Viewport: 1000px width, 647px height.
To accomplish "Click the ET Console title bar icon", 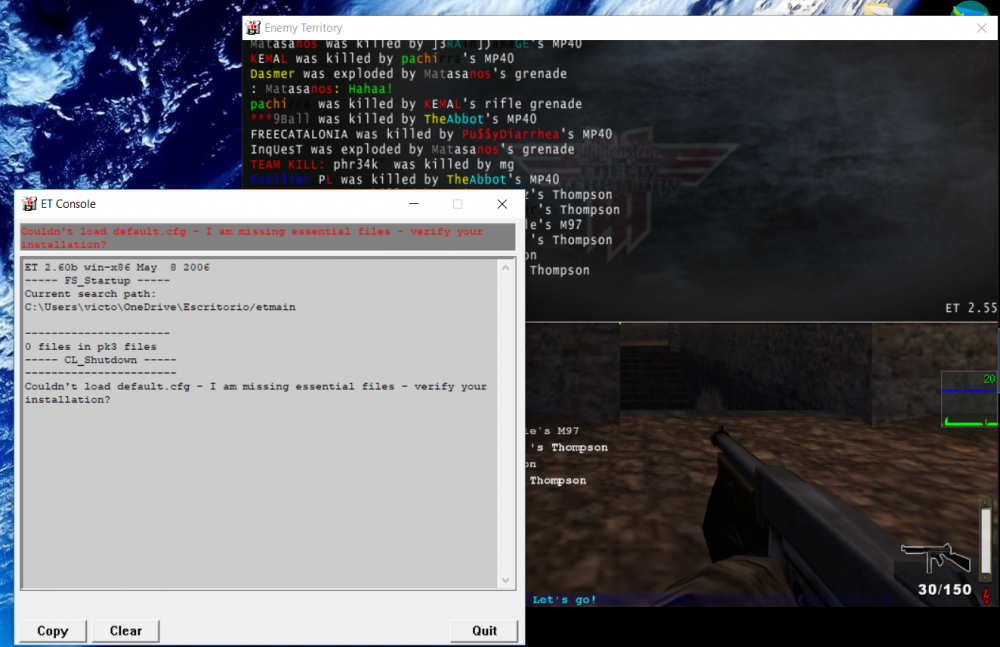I will [29, 204].
